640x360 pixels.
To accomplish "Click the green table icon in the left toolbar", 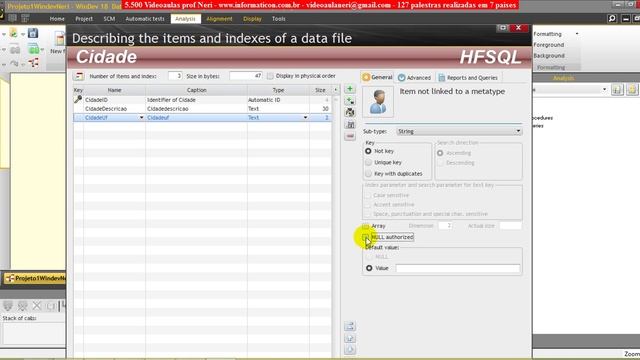I will click(x=33, y=50).
